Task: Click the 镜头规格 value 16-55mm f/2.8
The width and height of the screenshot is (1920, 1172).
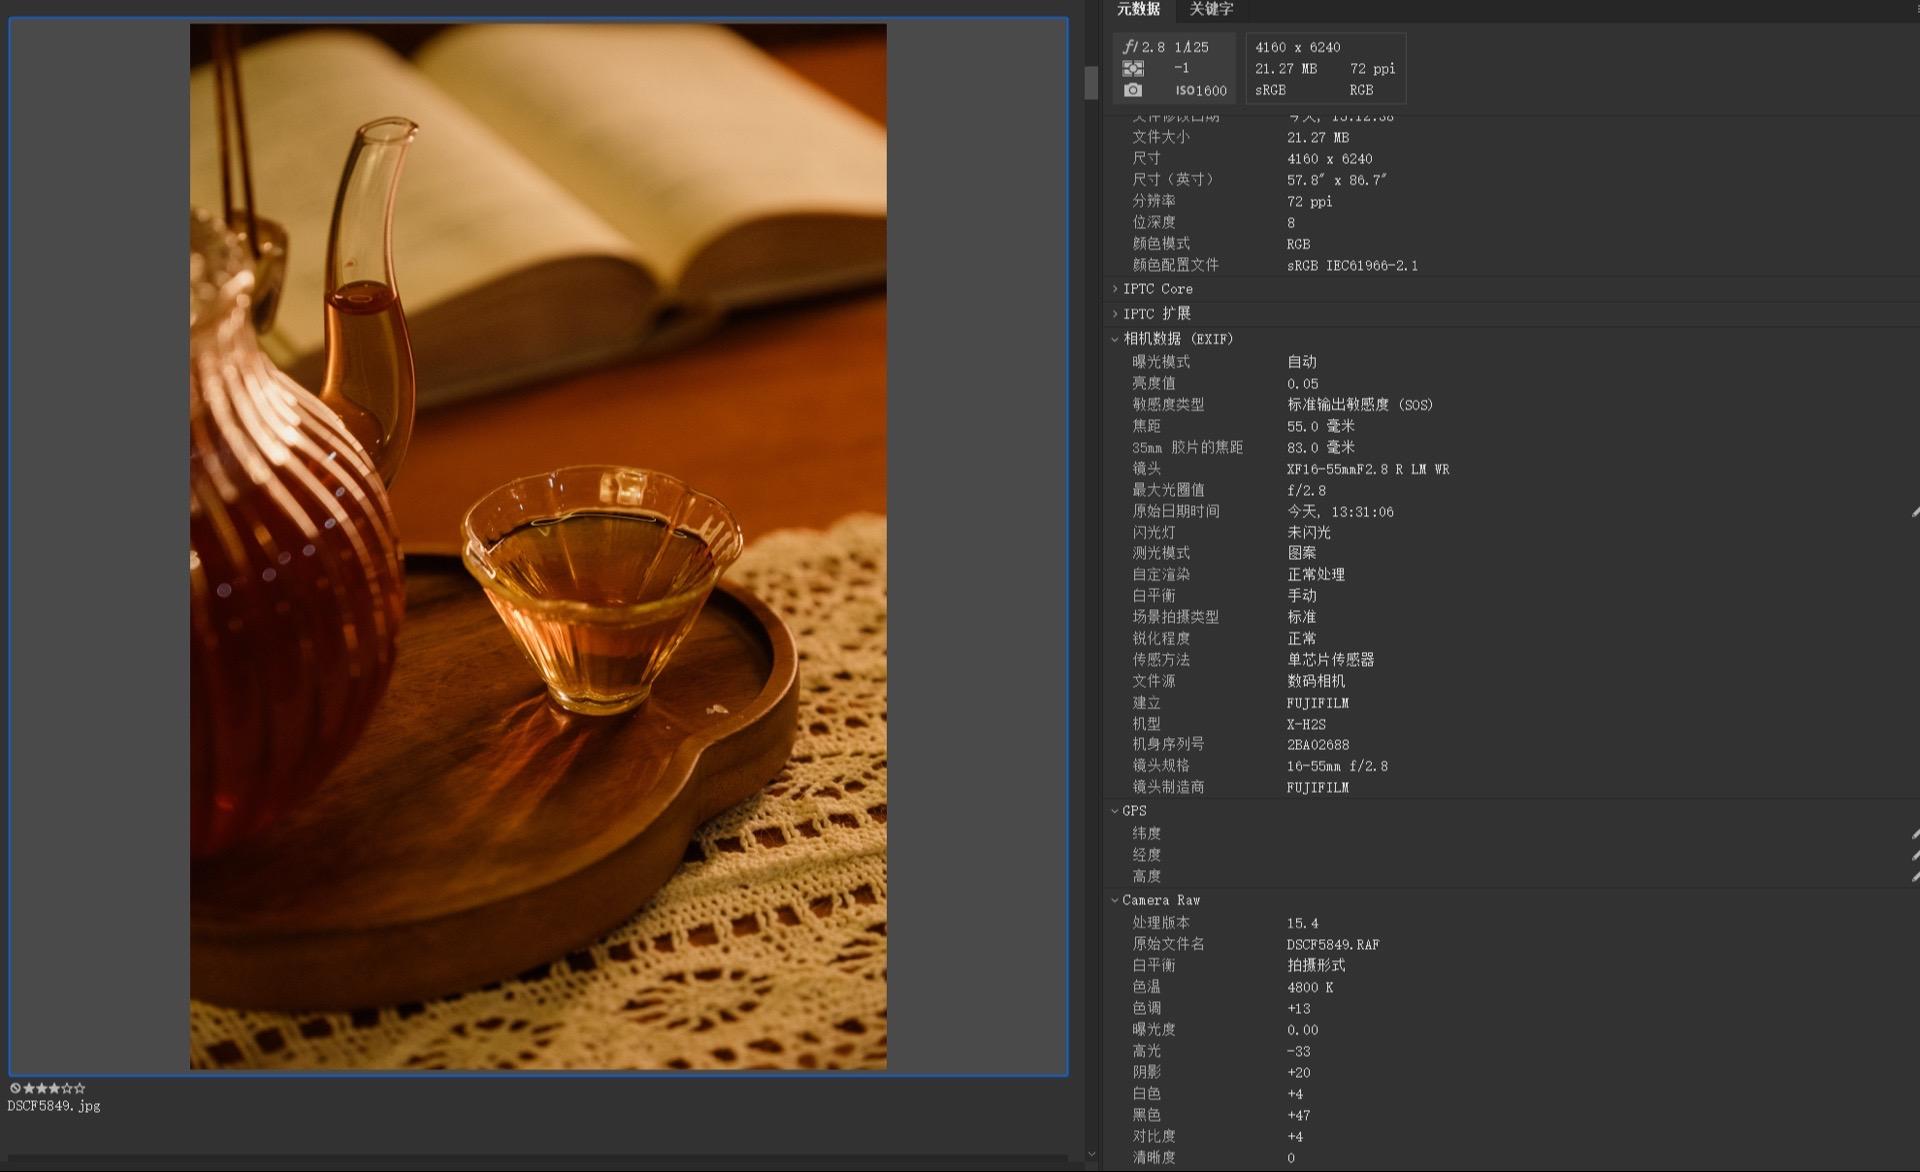Action: [1337, 766]
